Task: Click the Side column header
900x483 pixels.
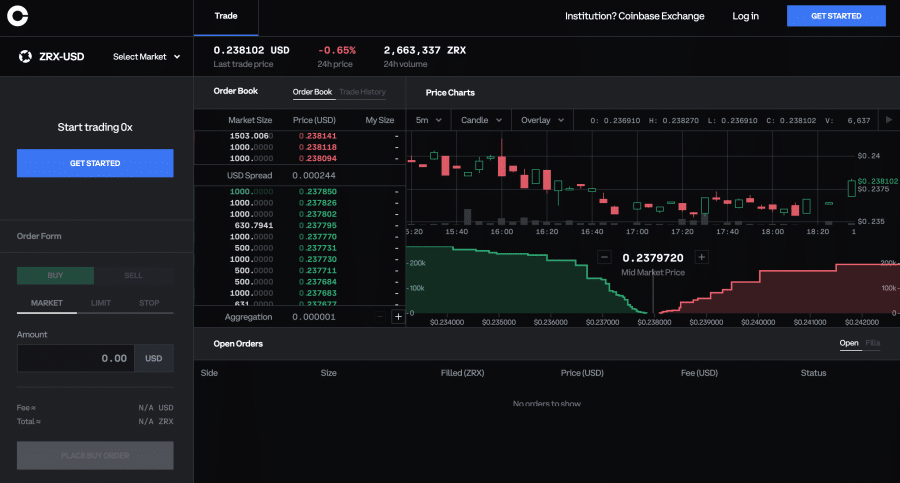Action: [x=209, y=373]
